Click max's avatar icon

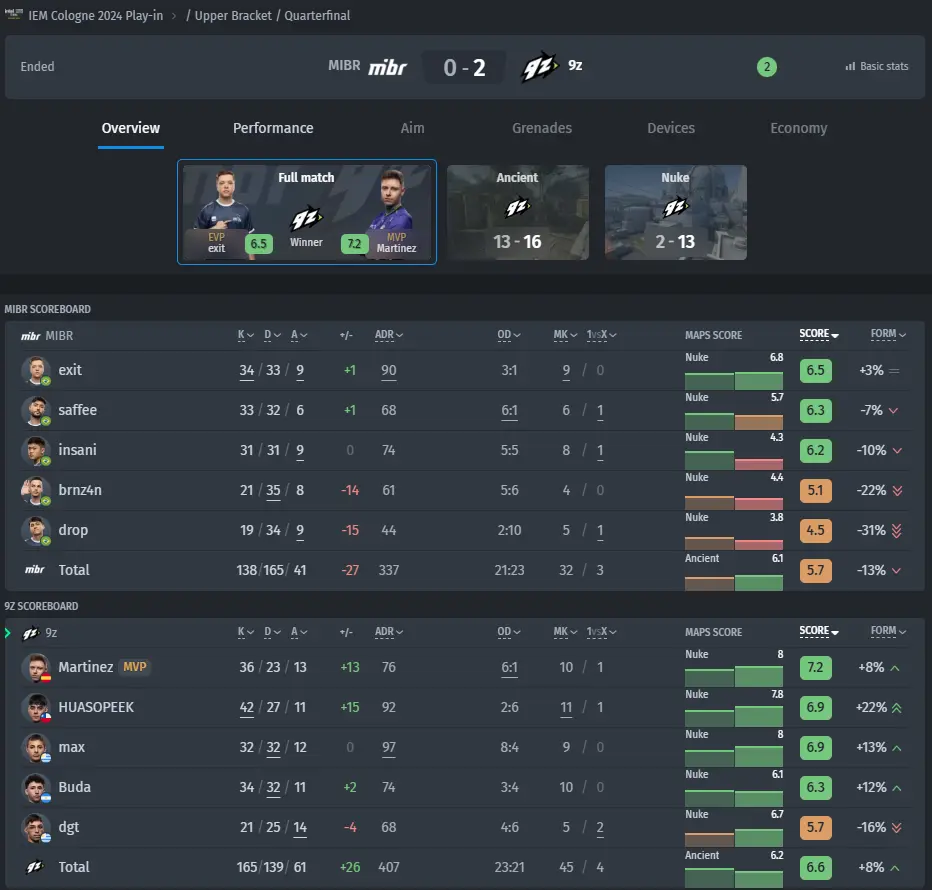click(x=36, y=748)
